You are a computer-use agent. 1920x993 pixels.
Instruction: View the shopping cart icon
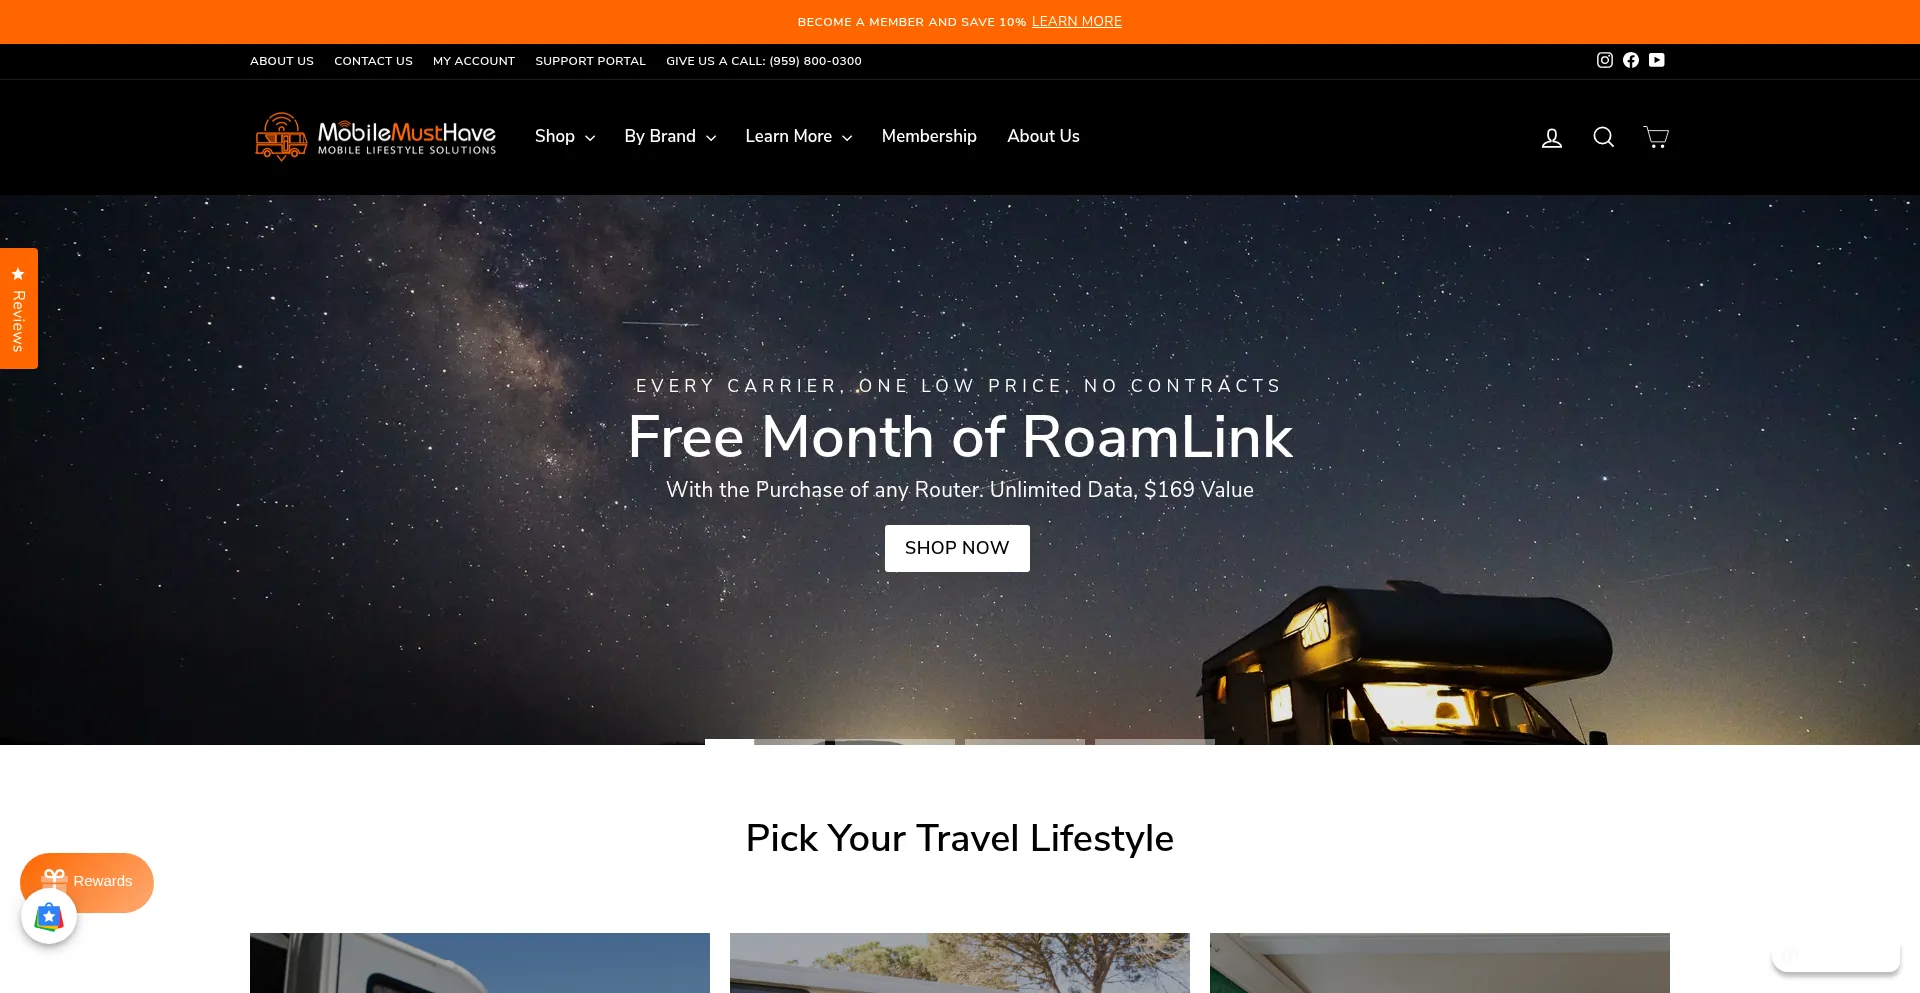[x=1656, y=137]
